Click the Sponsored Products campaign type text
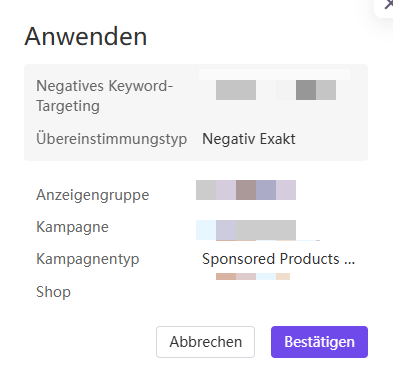 pos(271,259)
